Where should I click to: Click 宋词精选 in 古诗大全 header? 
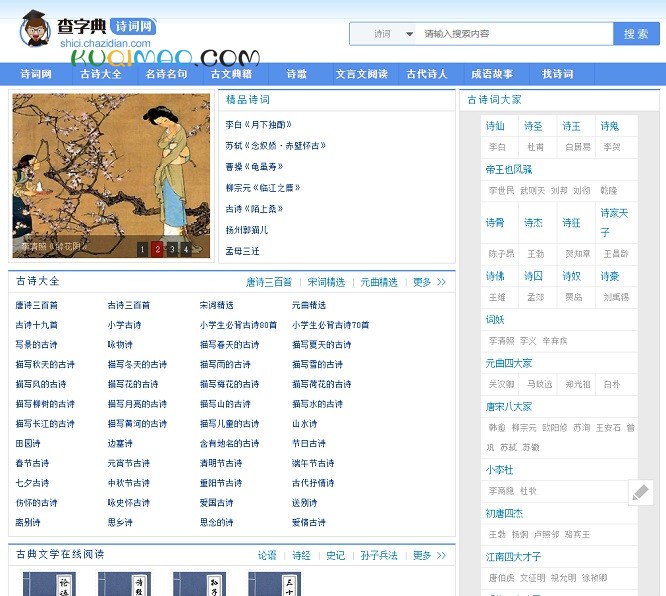pos(326,282)
